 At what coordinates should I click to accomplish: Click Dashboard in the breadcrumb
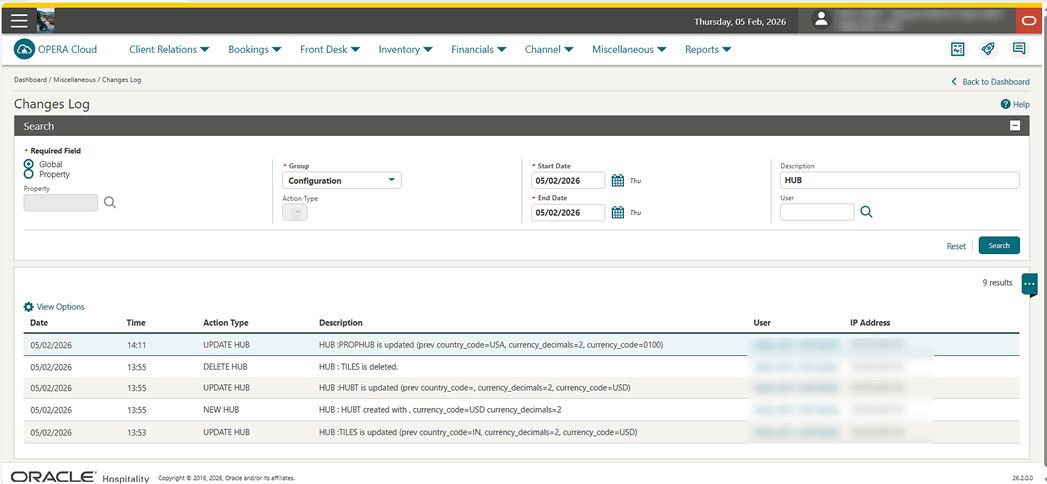click(30, 79)
